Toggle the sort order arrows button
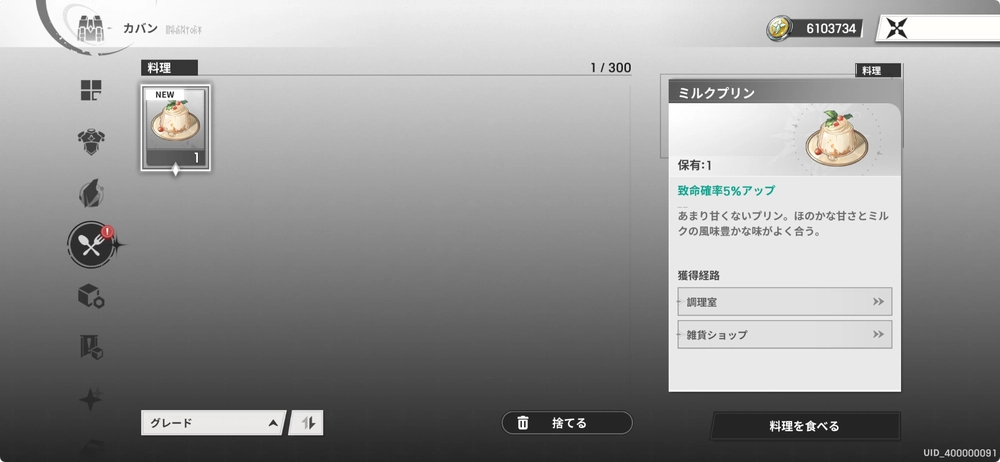Screen dimensions: 1000x462 307,422
